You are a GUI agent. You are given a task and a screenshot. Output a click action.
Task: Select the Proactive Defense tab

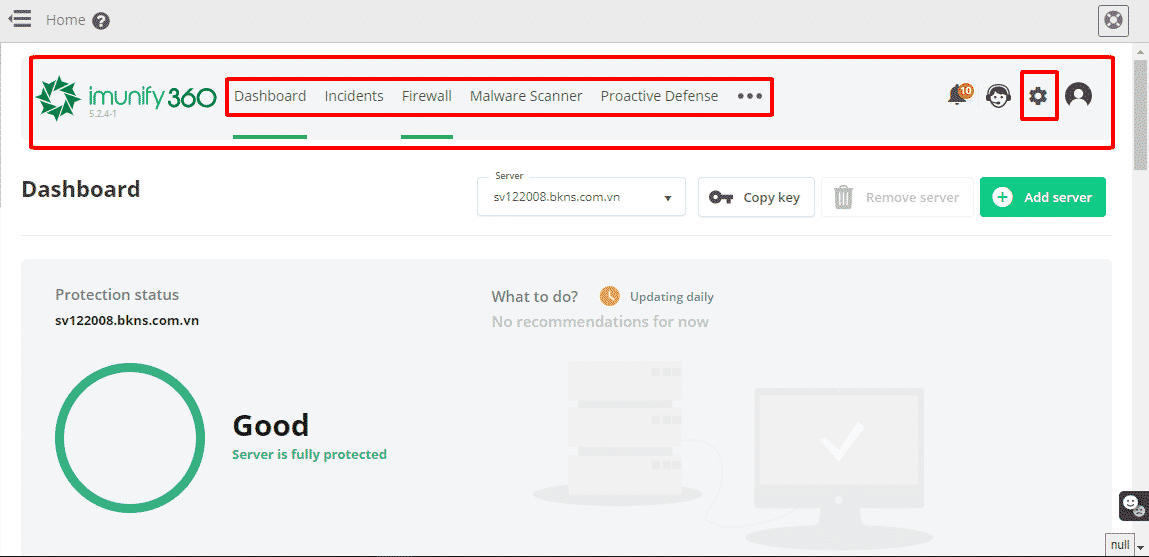pyautogui.click(x=659, y=97)
